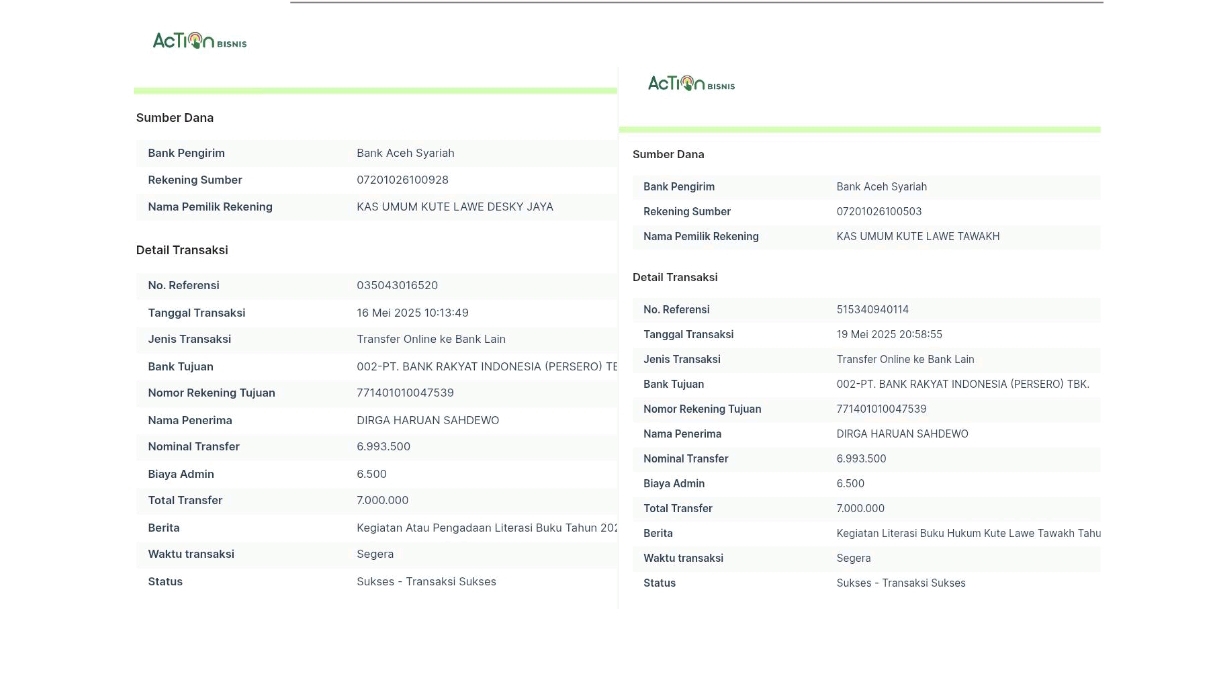Click 'Waktu transaksi' label in the Lawe Tawakh receipt
Screen dimensions: 1220x689
[x=683, y=559]
